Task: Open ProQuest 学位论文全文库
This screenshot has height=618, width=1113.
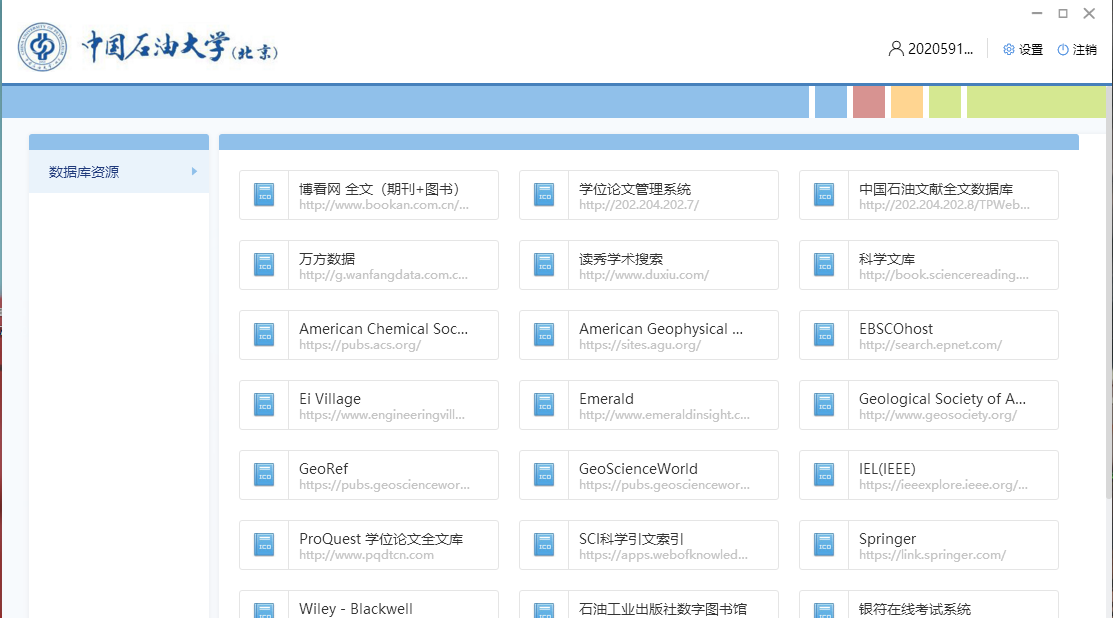Action: pyautogui.click(x=380, y=539)
